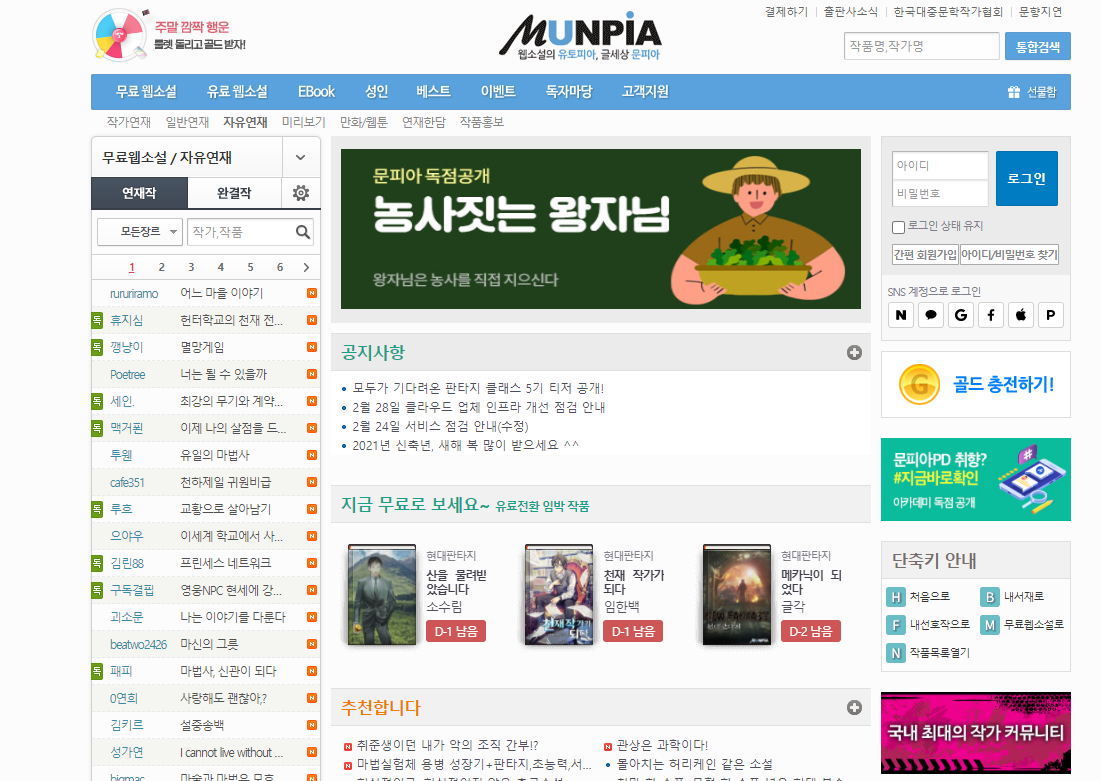Click the gold coin 골드 충전하기 icon
Screen dimensions: 1101x781
tap(919, 384)
